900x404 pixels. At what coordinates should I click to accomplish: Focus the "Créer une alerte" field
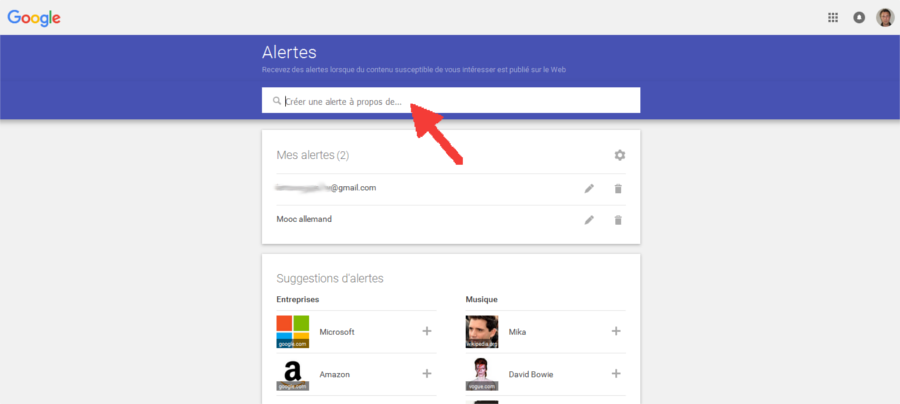click(451, 100)
